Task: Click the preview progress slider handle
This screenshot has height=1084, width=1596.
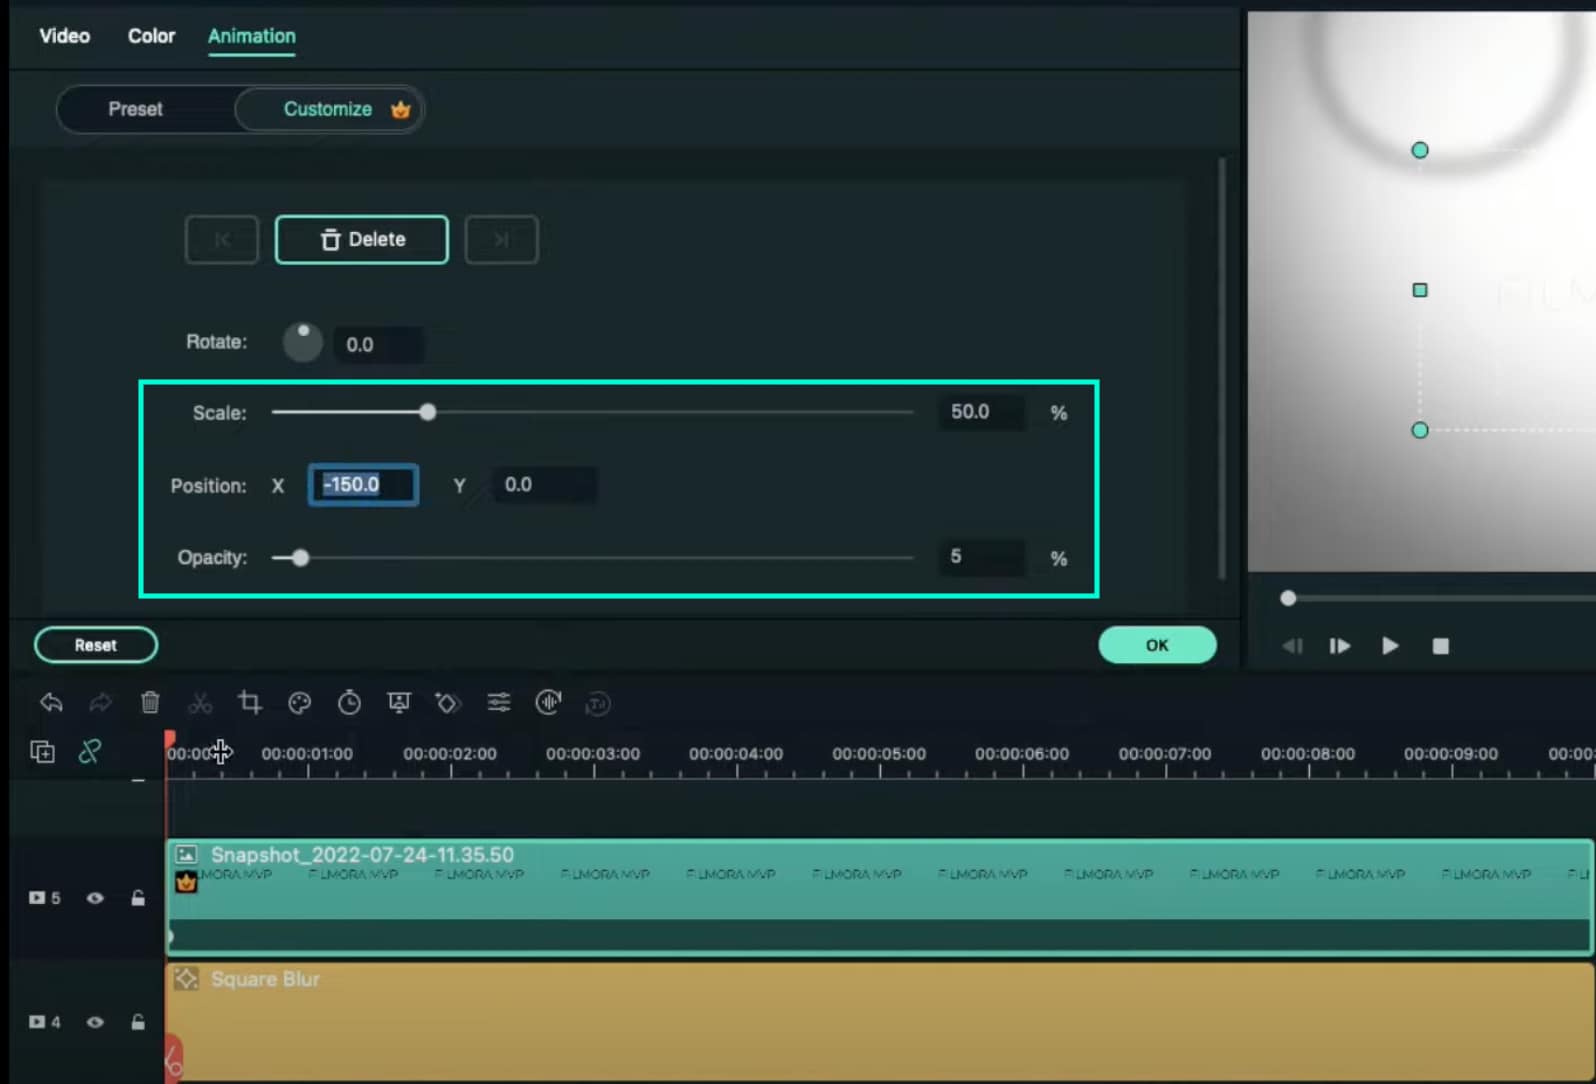Action: (x=1288, y=598)
